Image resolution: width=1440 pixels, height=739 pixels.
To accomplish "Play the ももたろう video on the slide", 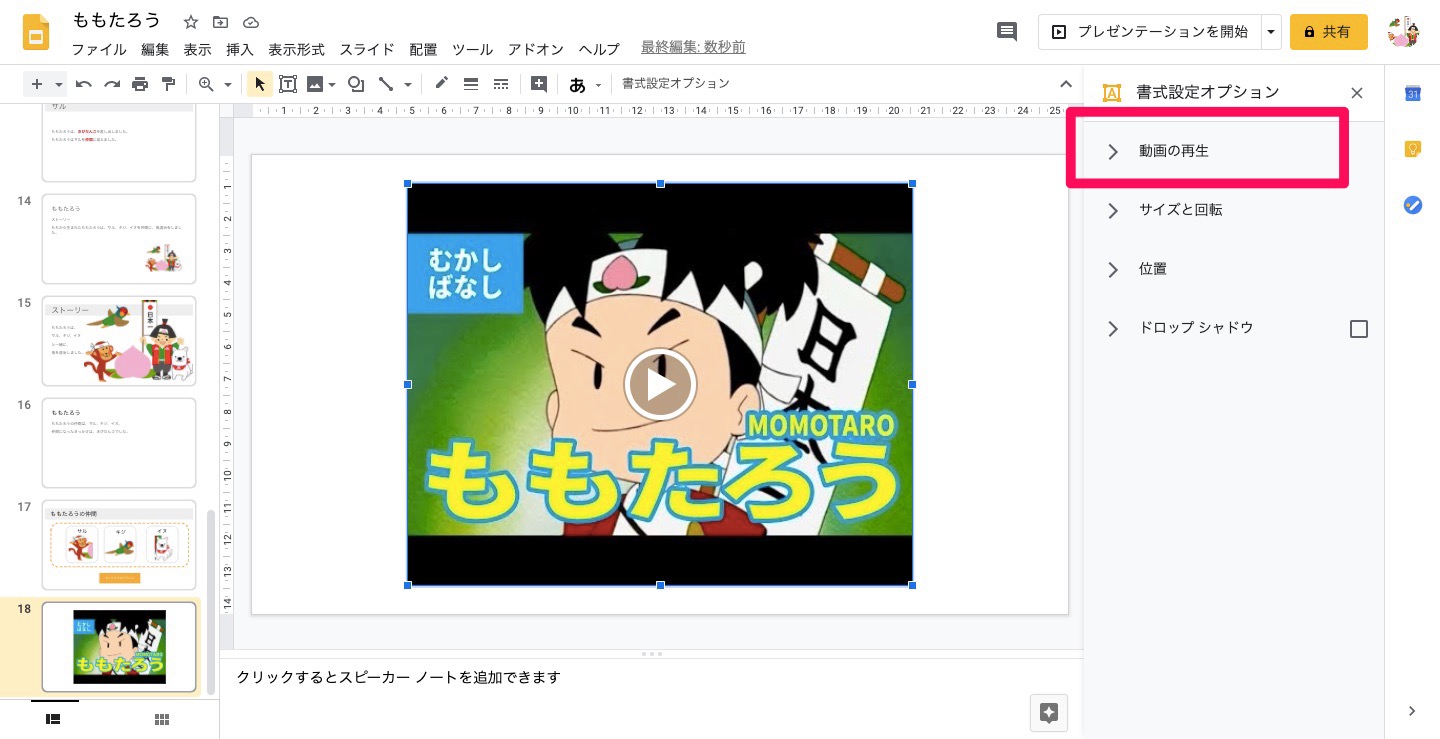I will click(660, 384).
